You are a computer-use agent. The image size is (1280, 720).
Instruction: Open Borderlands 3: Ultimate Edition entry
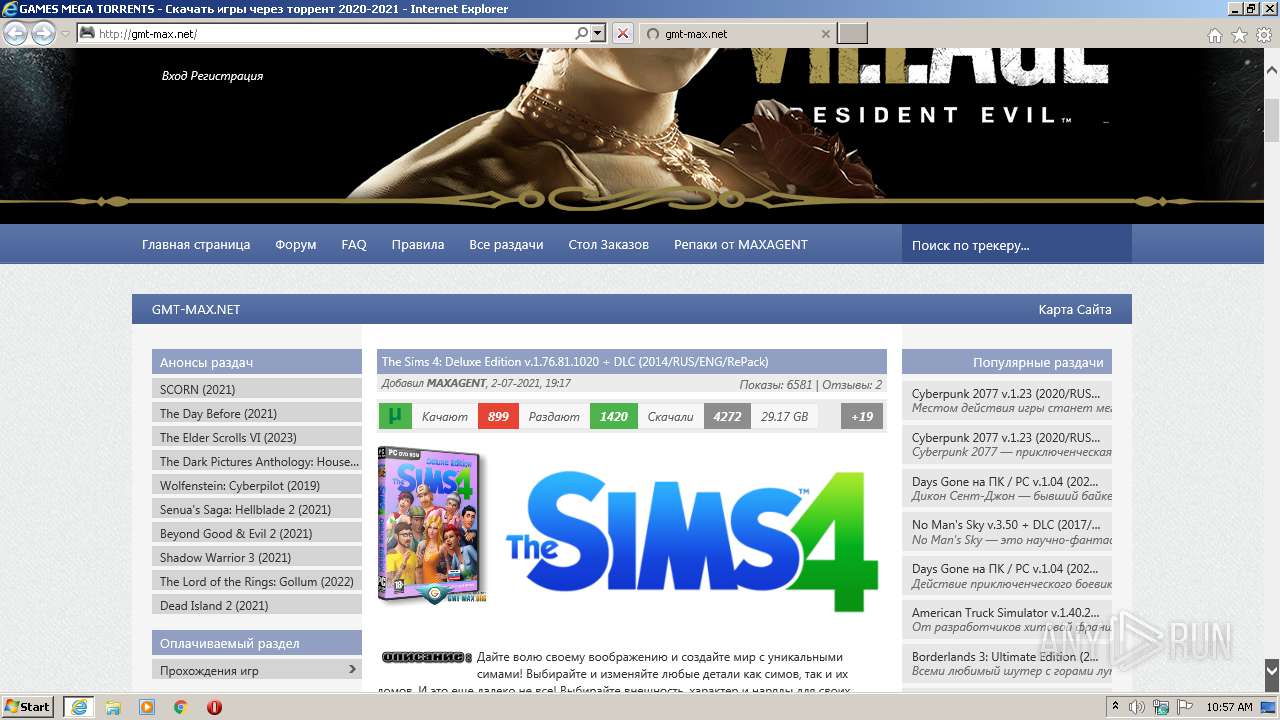1007,663
